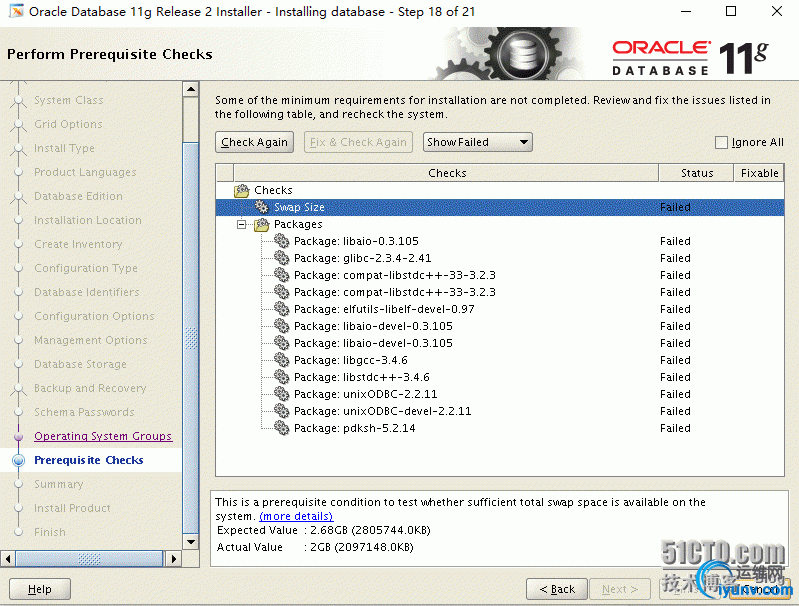Click Failed status of Swap Size row

tap(675, 207)
